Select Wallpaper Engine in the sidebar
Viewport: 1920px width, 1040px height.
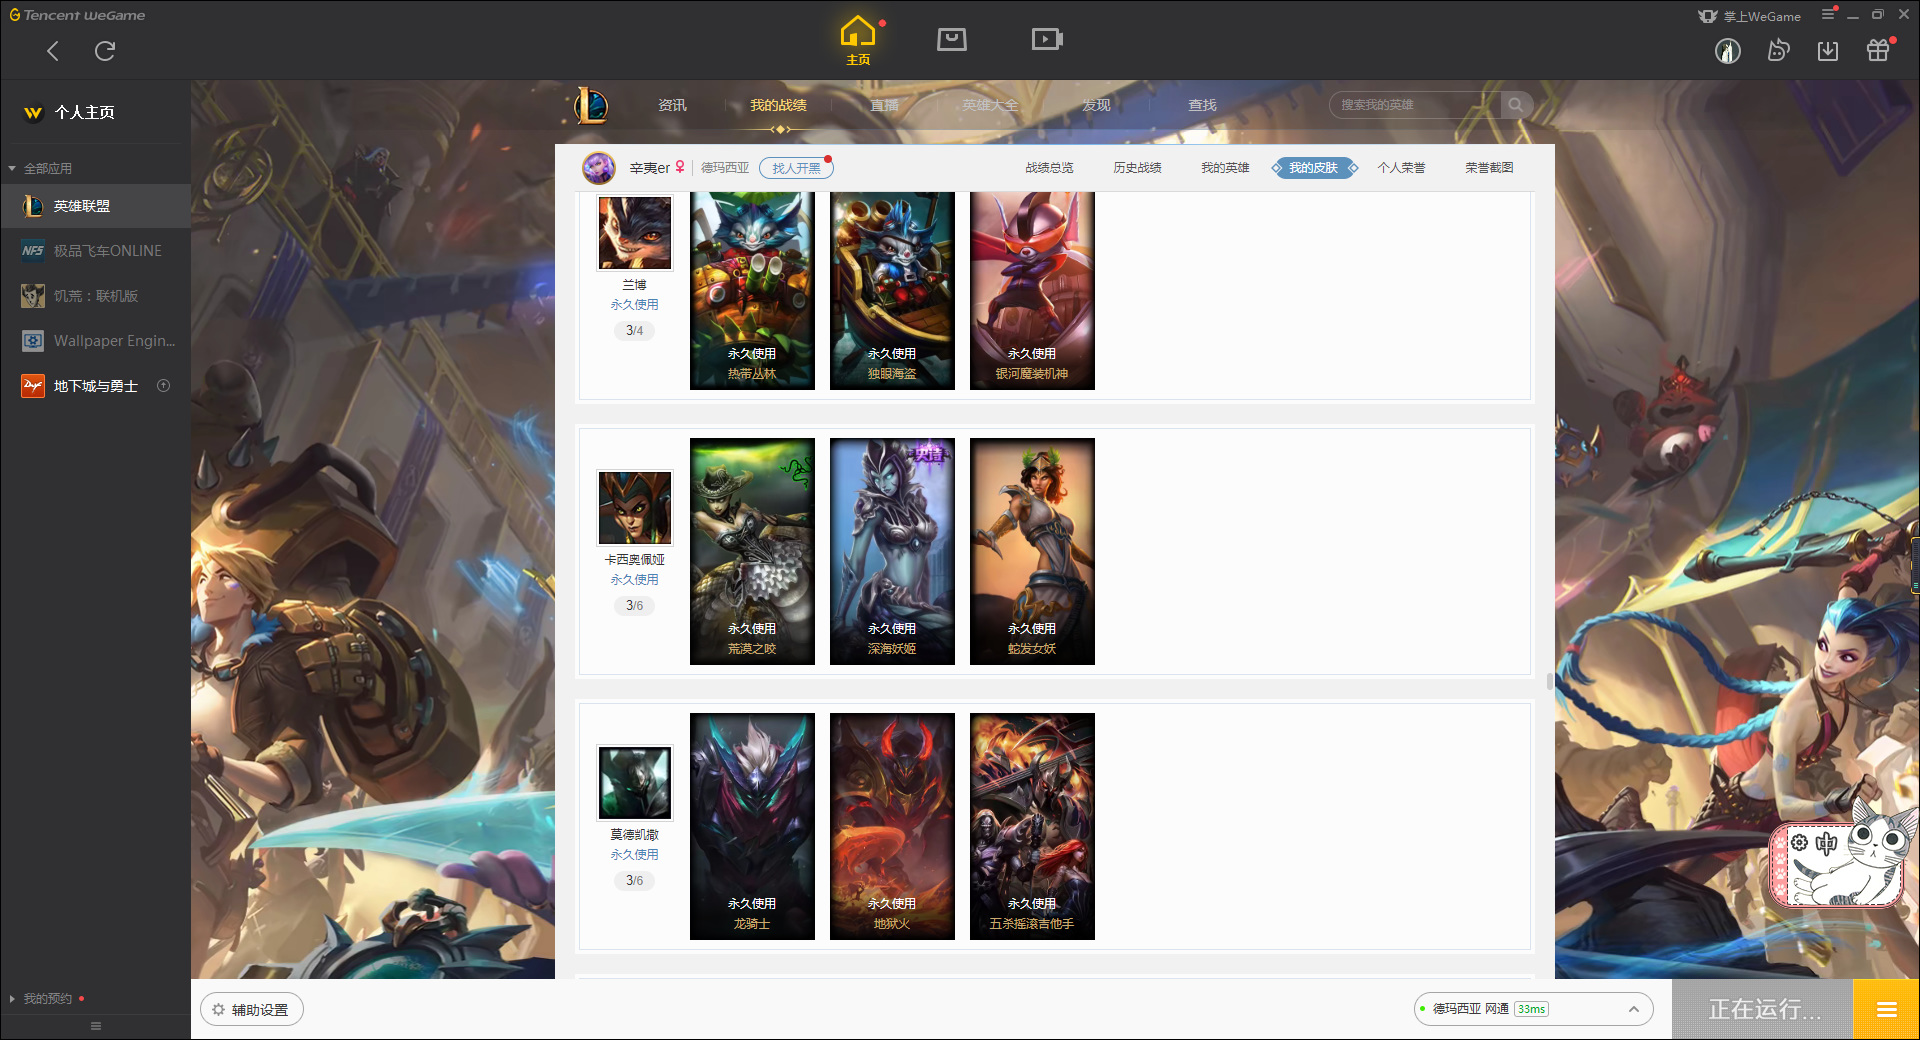(x=95, y=341)
